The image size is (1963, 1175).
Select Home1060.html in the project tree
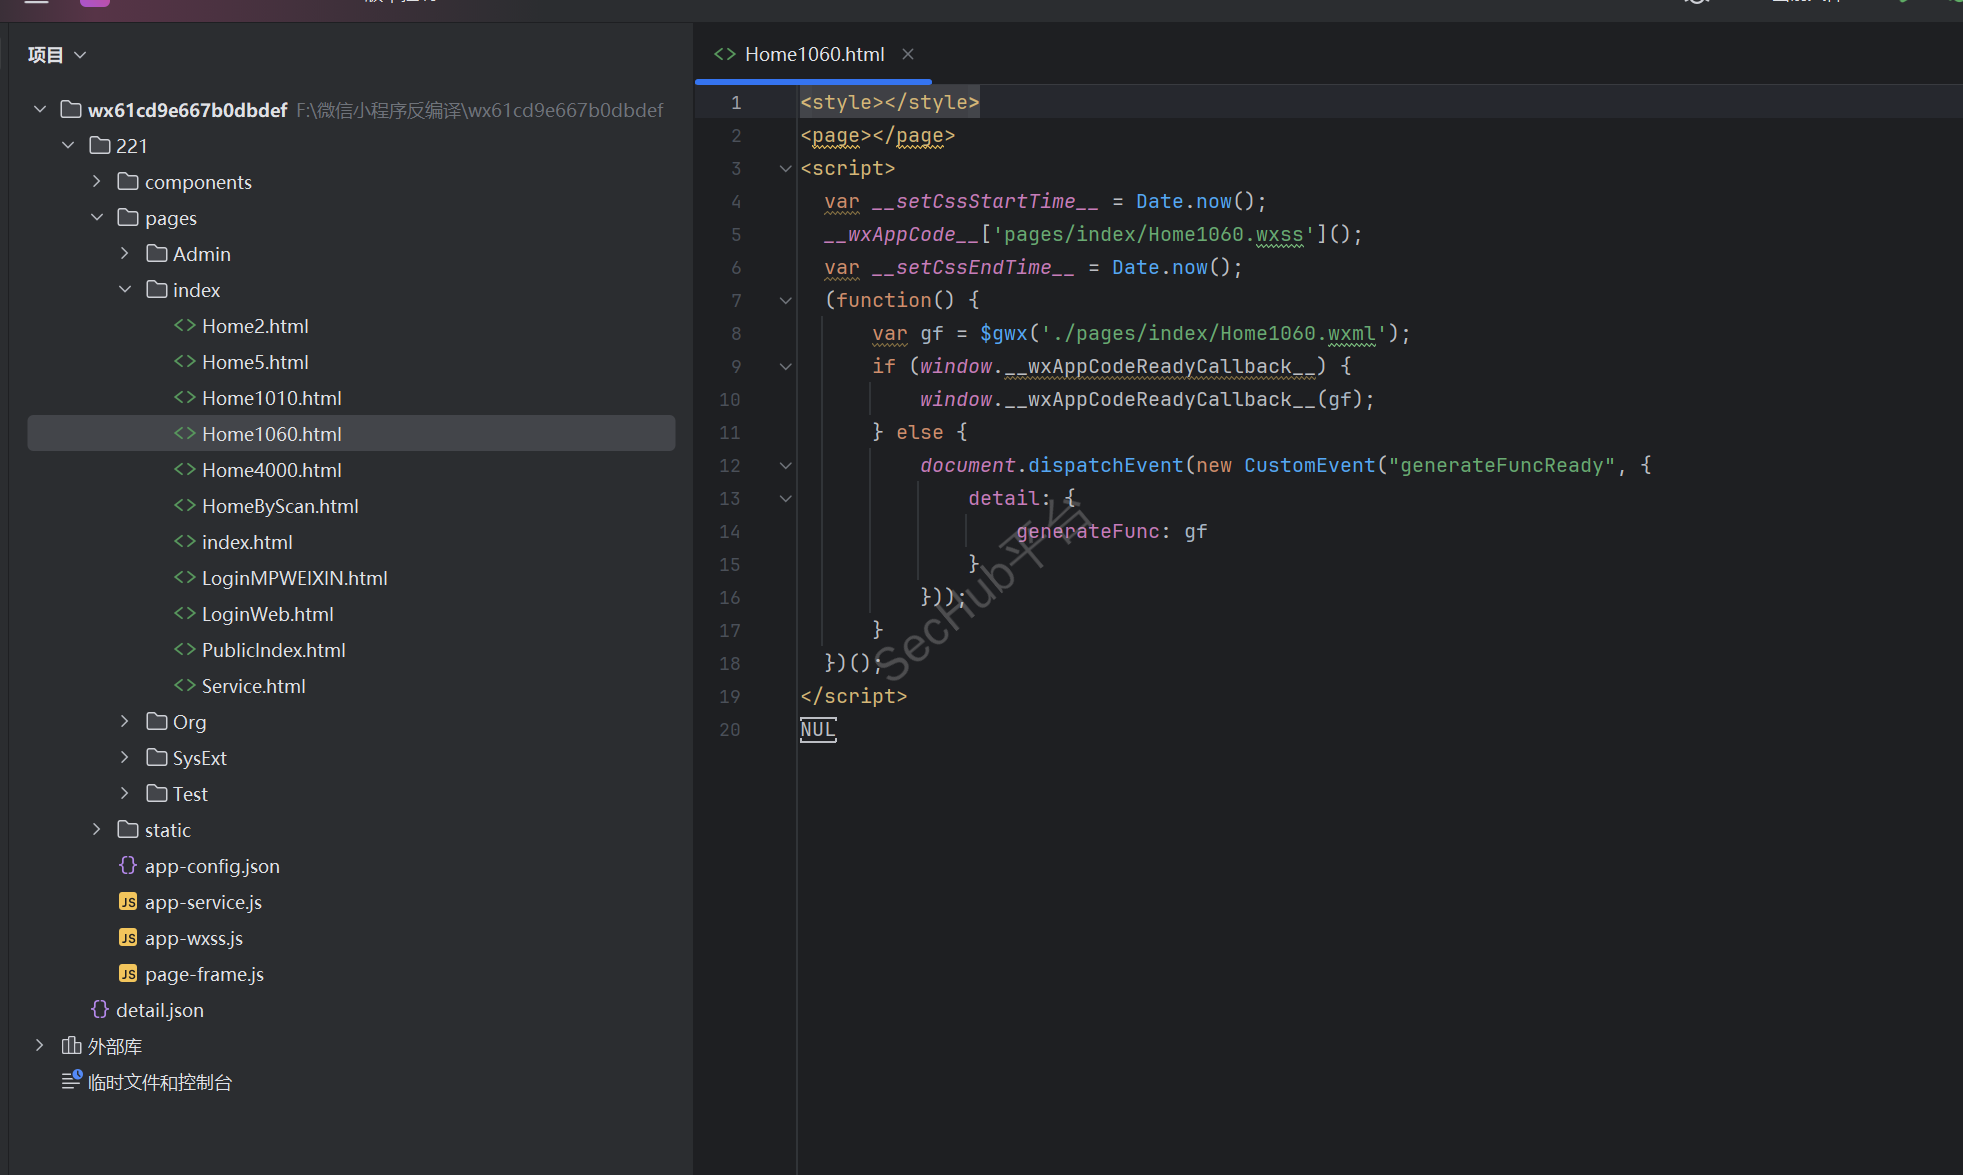(x=351, y=433)
